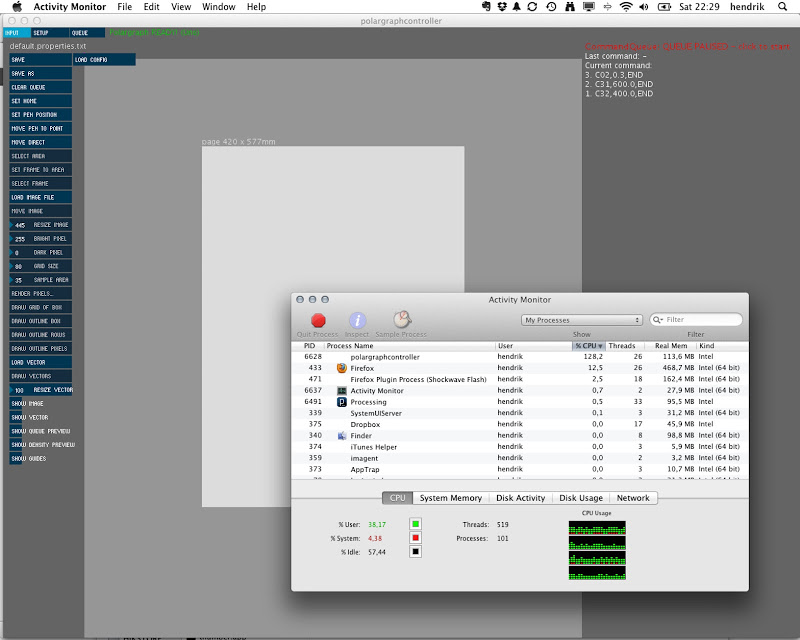Click the green % User color swatch
This screenshot has height=640, width=800.
click(x=415, y=524)
